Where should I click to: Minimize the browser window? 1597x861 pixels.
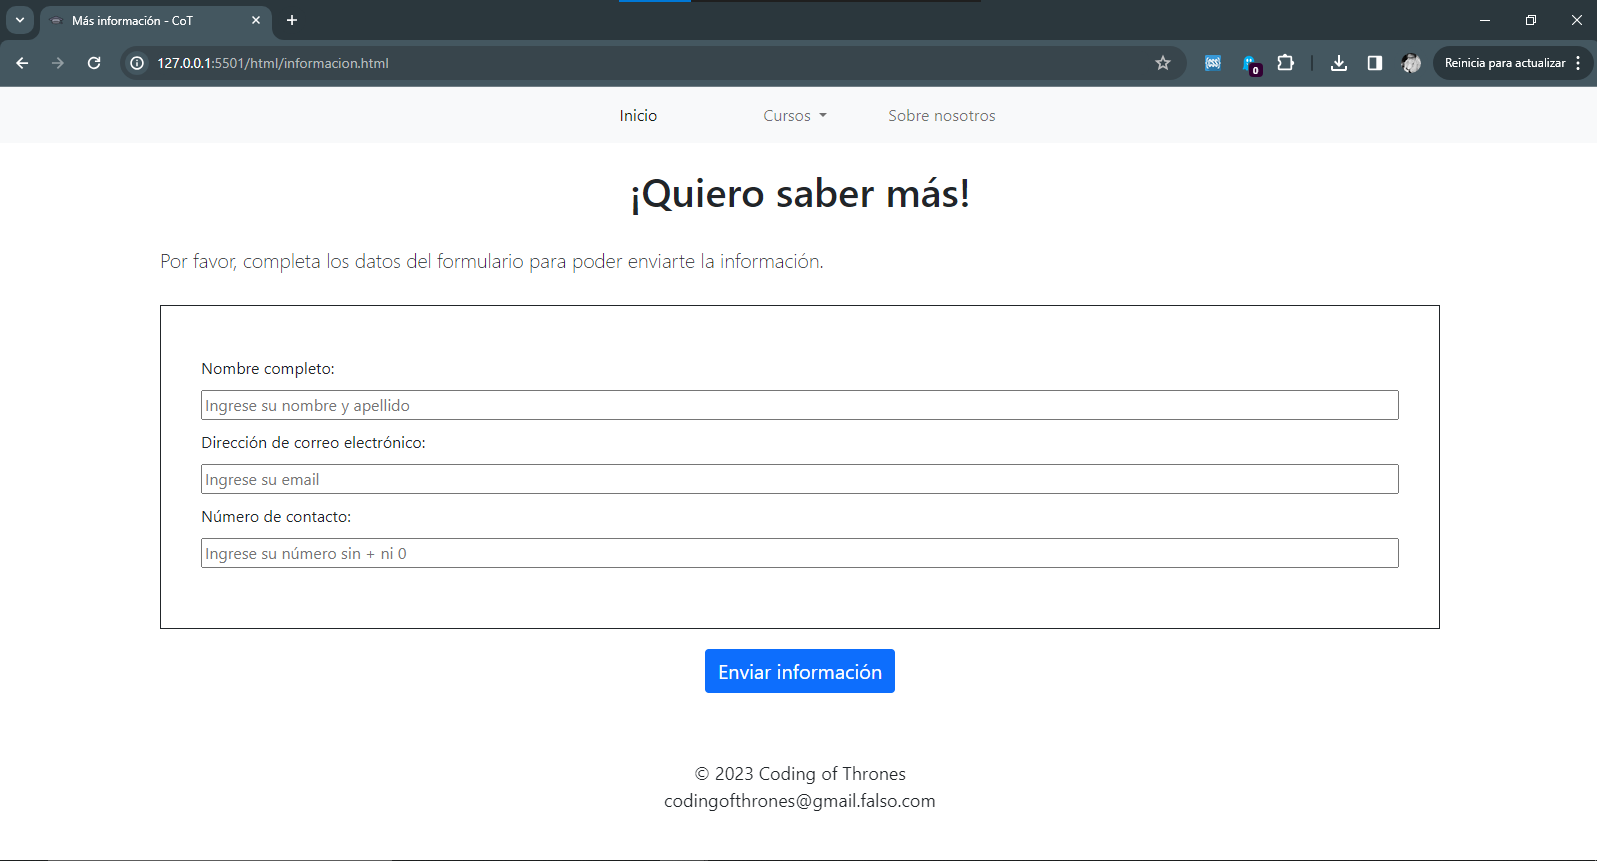pyautogui.click(x=1485, y=20)
